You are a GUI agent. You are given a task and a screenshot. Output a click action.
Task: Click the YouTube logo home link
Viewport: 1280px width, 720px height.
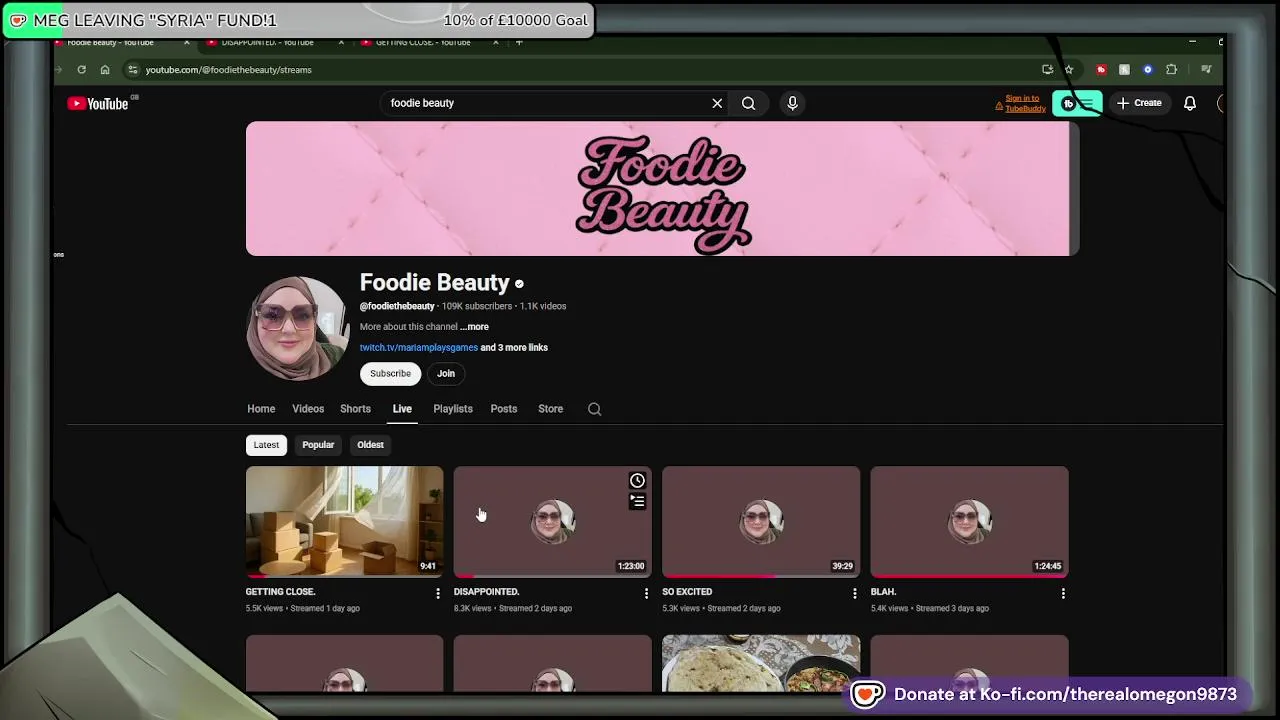98,103
